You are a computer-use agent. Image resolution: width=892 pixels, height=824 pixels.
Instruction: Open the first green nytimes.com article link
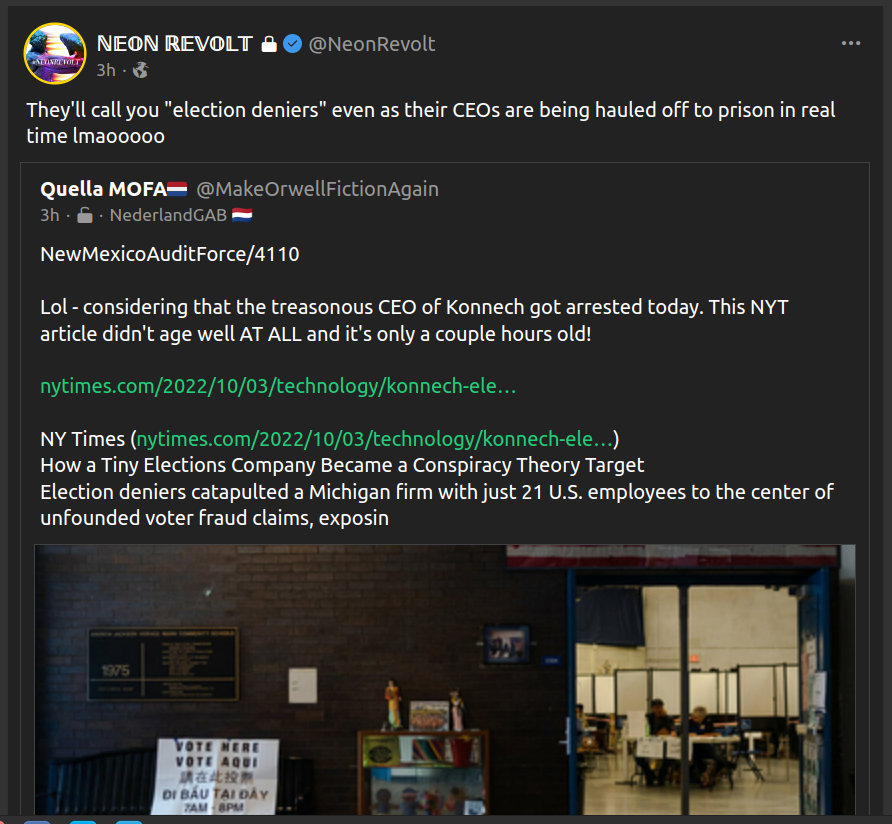pyautogui.click(x=278, y=386)
